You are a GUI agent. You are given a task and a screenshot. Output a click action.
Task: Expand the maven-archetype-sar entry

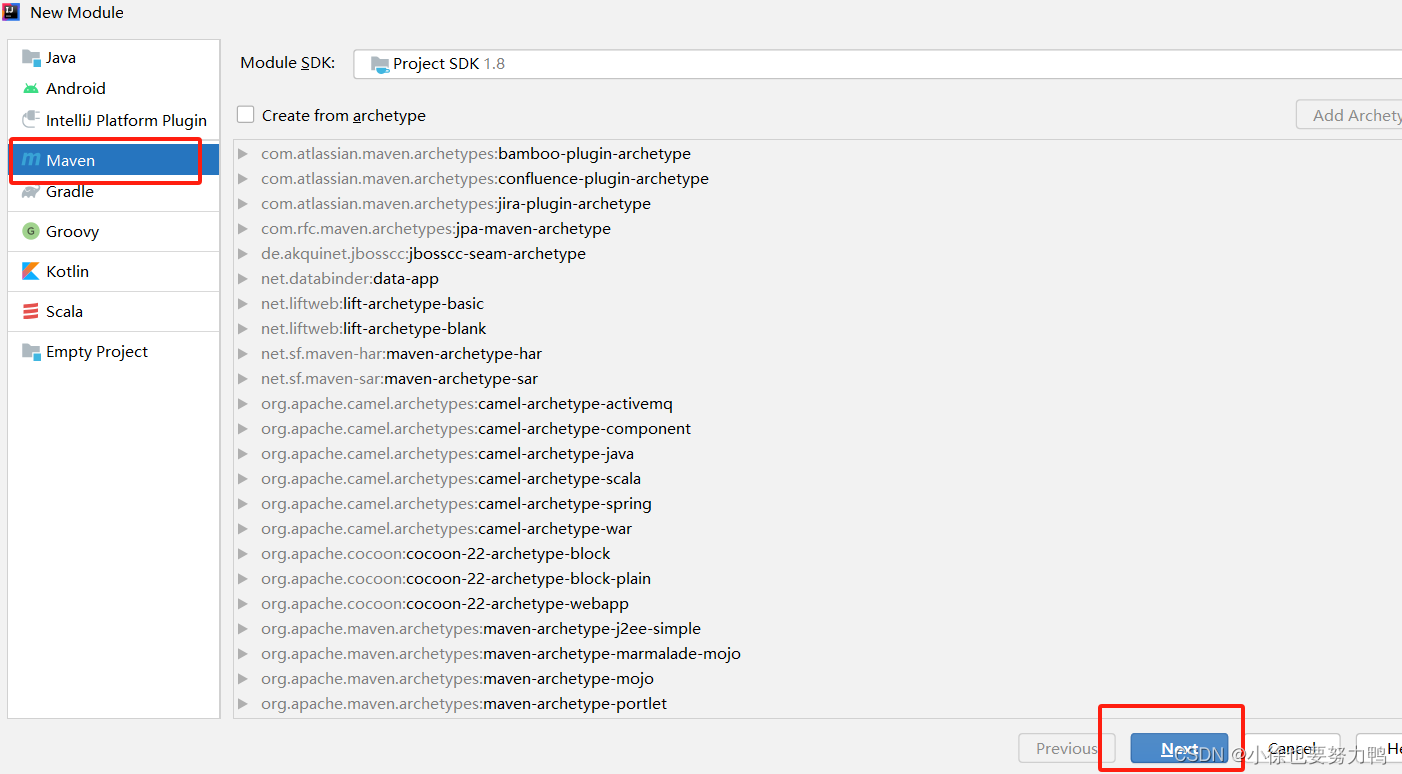point(243,379)
